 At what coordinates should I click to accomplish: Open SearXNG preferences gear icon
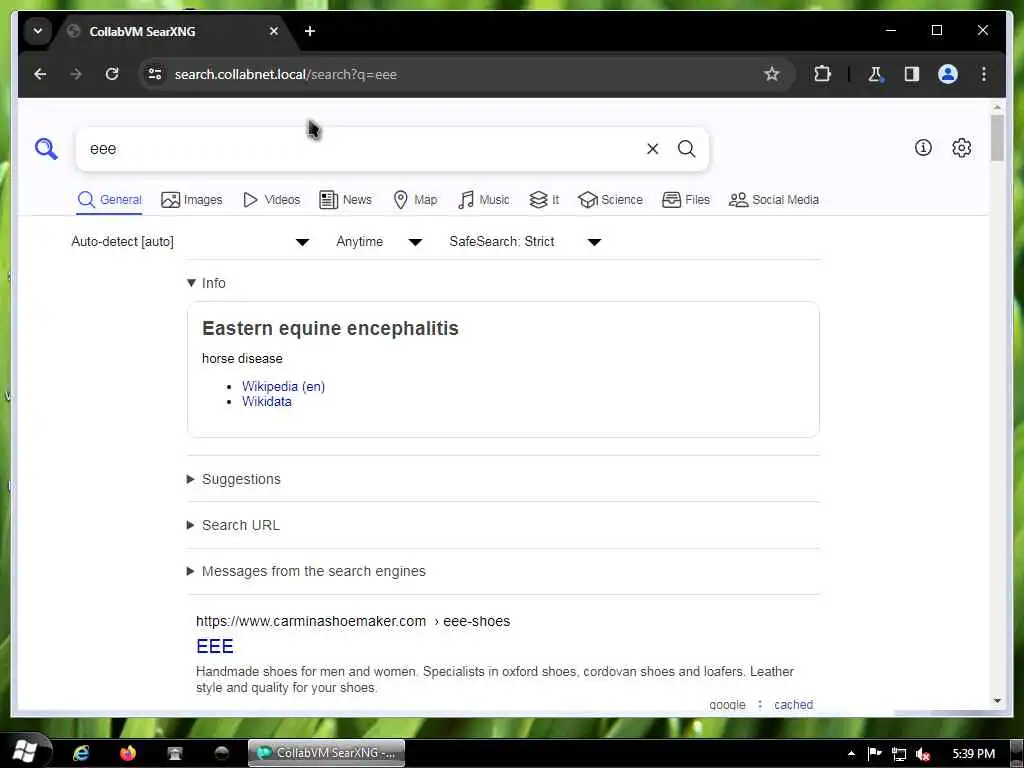click(961, 148)
